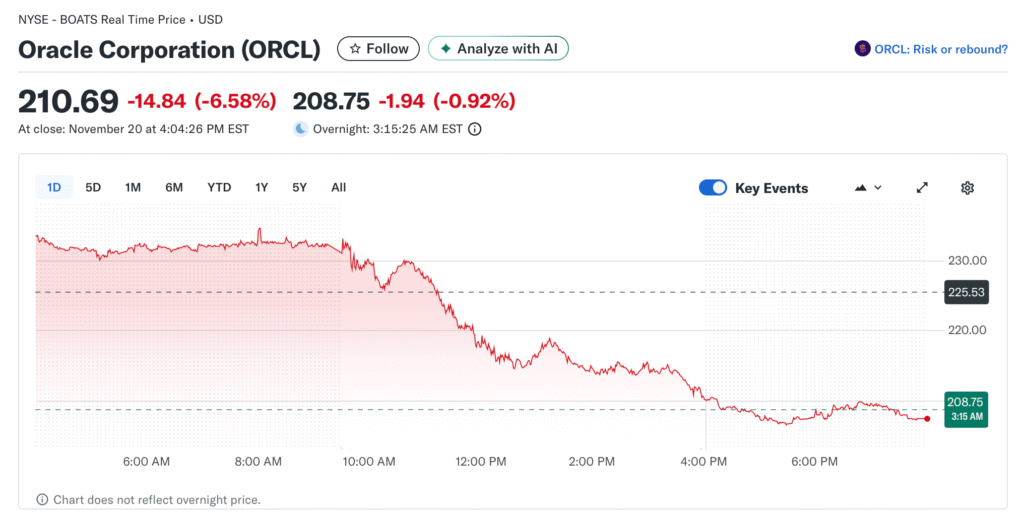The width and height of the screenshot is (1024, 516).
Task: Toggle the Key Events switch off
Action: click(713, 188)
